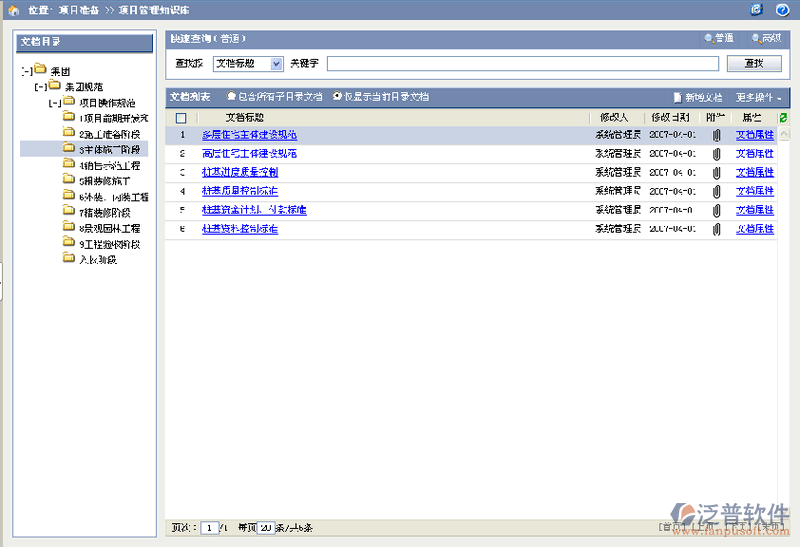
Task: Click the home icon in the top bar
Action: click(x=14, y=10)
